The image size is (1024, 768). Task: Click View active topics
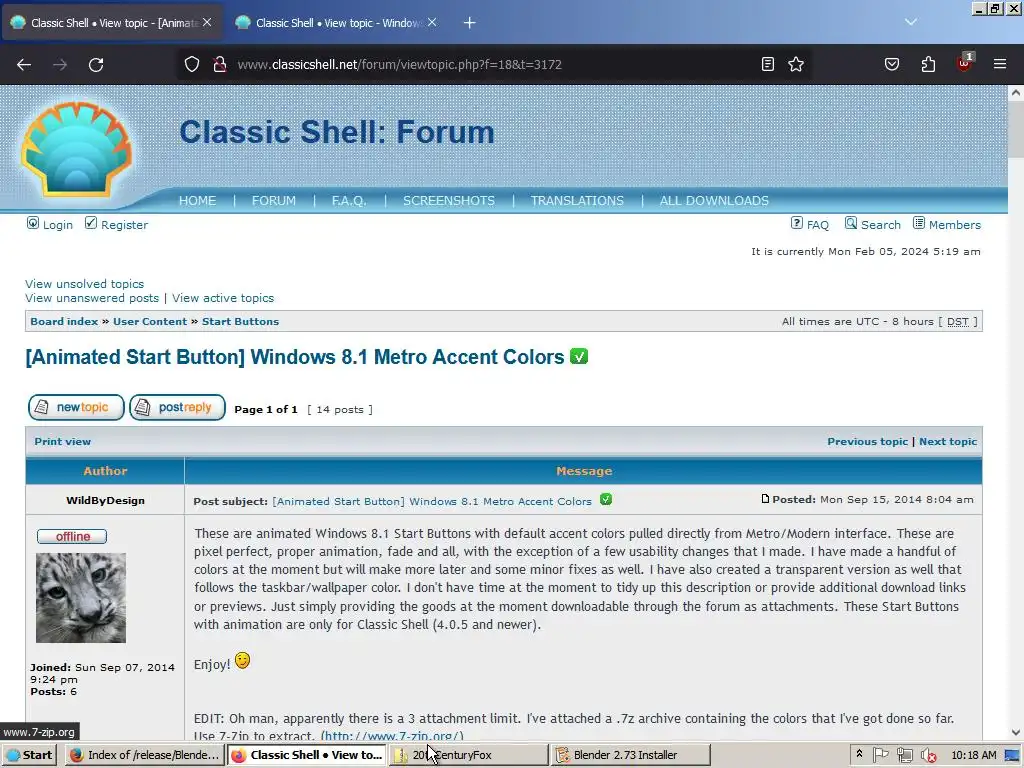pos(223,298)
